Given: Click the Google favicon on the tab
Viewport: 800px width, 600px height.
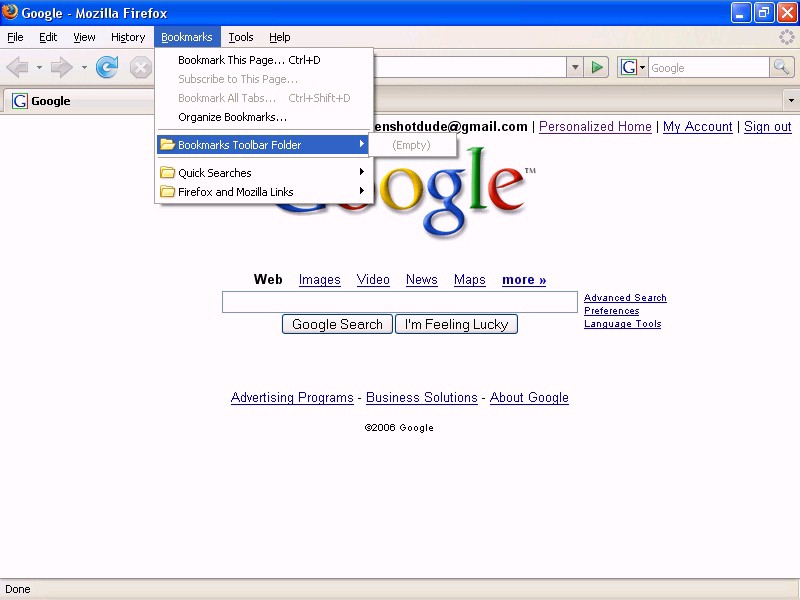Looking at the screenshot, I should tap(19, 101).
